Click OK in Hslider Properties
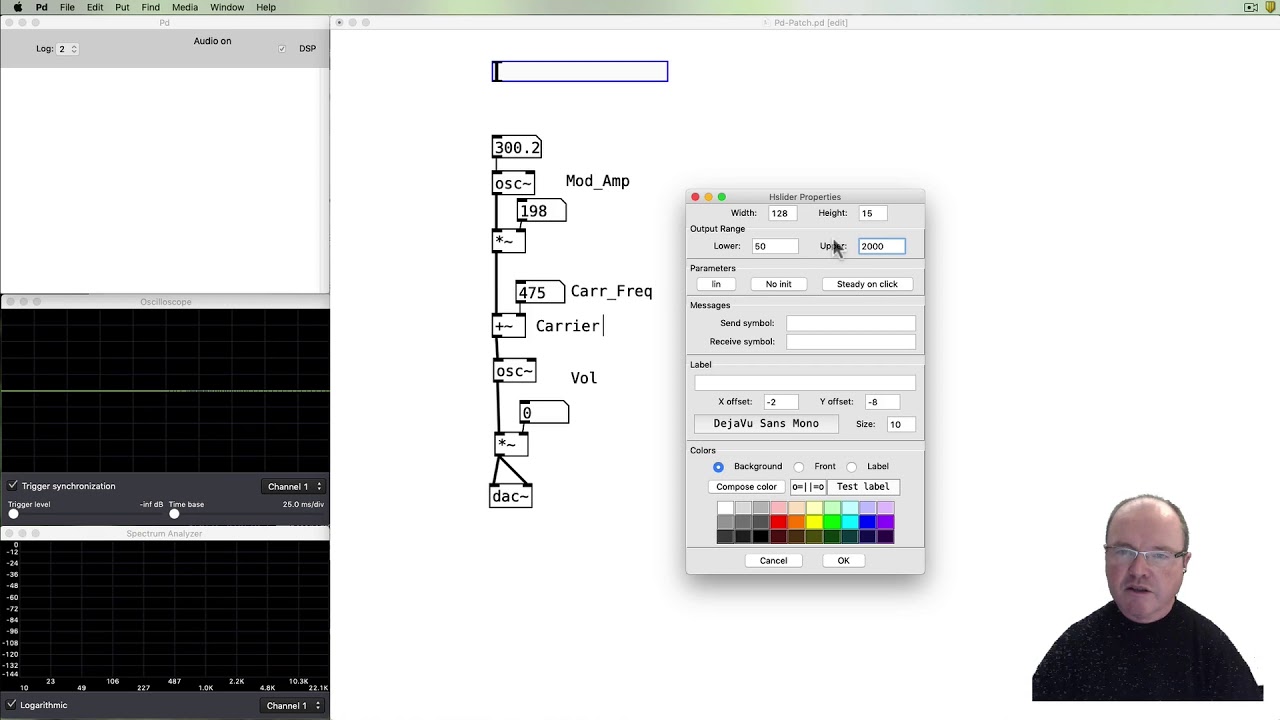Image resolution: width=1280 pixels, height=720 pixels. coord(843,561)
